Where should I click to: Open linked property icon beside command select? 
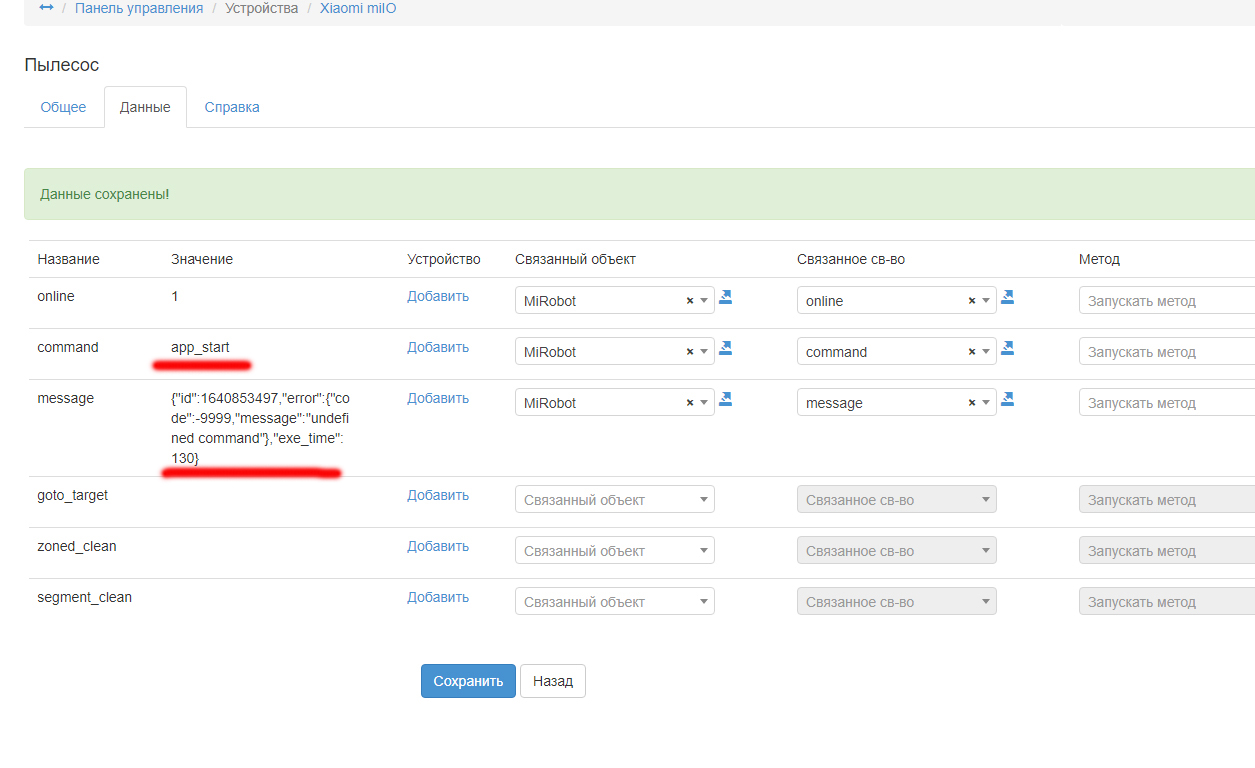tap(1008, 348)
